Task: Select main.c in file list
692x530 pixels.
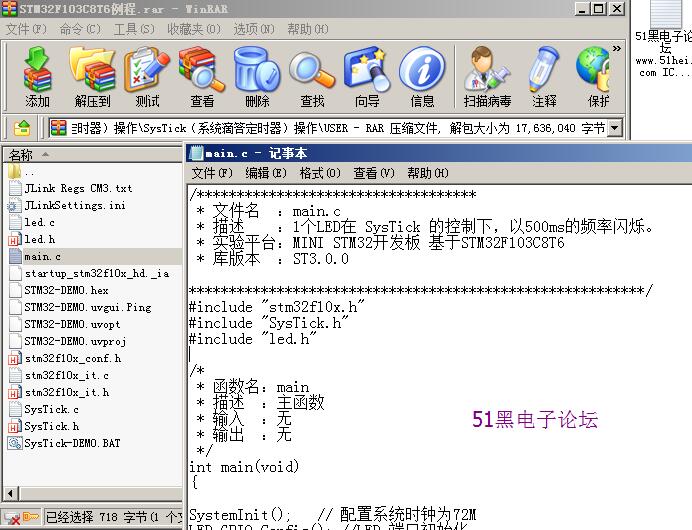Action: [42, 256]
